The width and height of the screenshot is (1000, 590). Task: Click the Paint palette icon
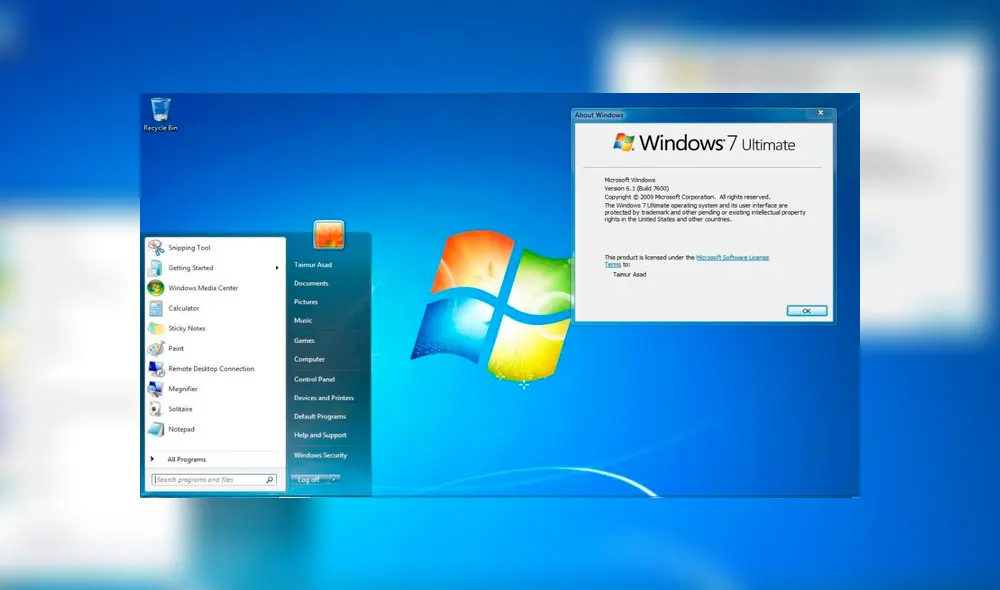coord(156,348)
